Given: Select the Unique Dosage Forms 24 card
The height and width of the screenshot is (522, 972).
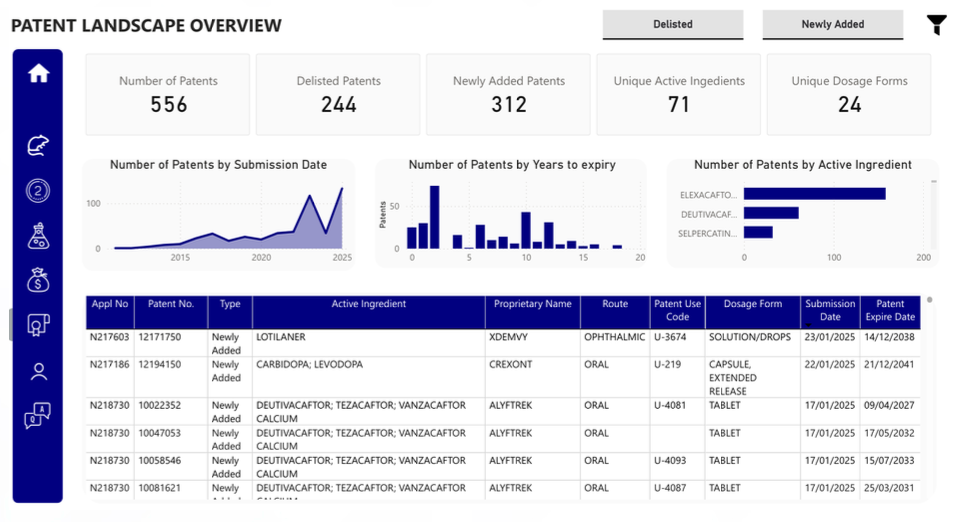Looking at the screenshot, I should coord(849,94).
